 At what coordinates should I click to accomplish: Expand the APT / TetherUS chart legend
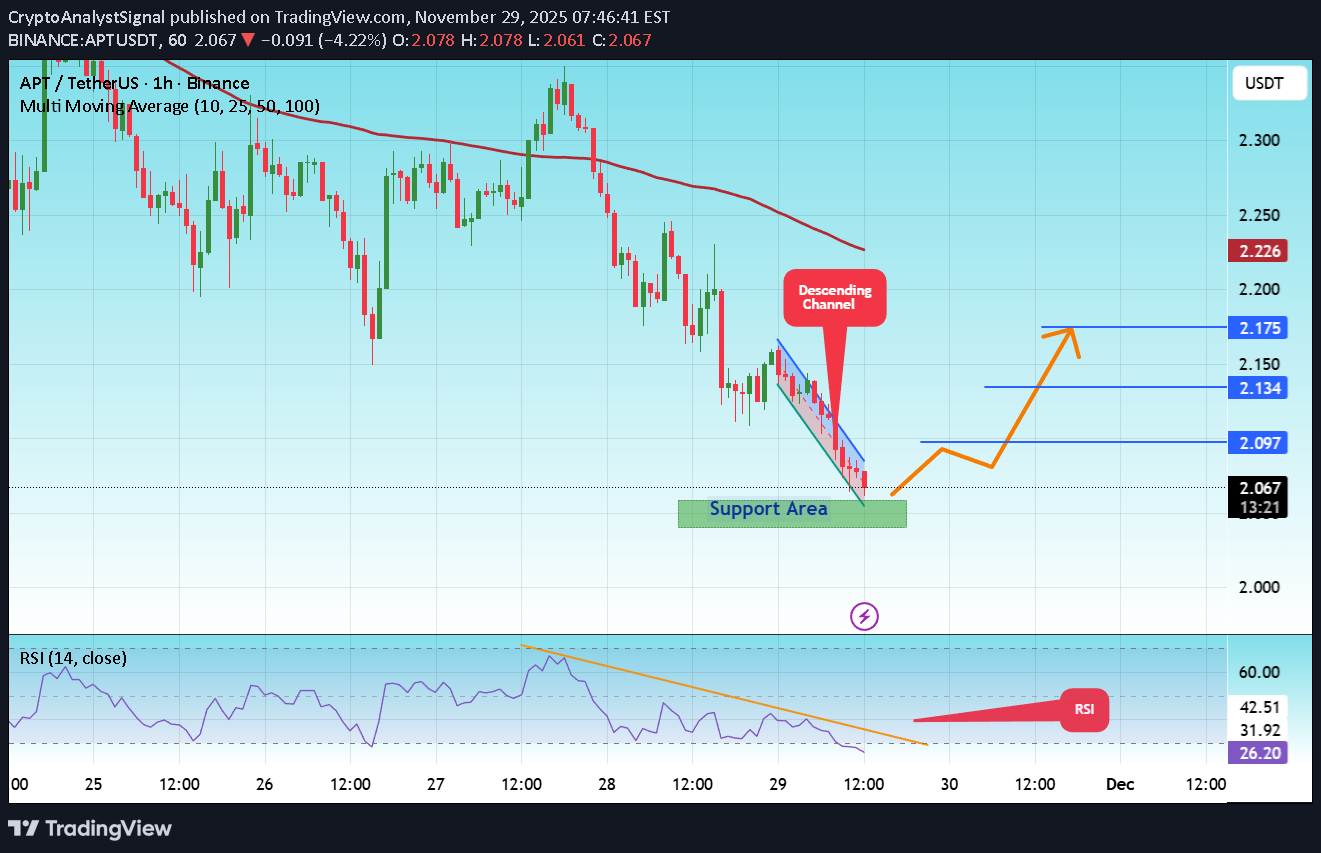[134, 83]
